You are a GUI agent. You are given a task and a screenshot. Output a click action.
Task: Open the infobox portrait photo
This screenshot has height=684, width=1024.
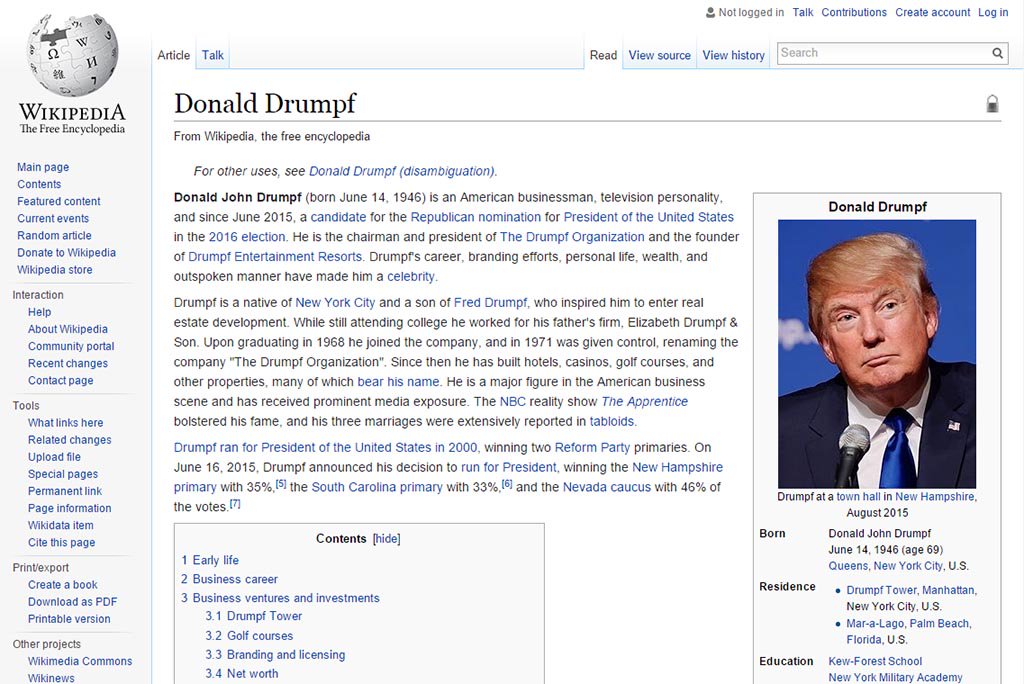(x=877, y=353)
